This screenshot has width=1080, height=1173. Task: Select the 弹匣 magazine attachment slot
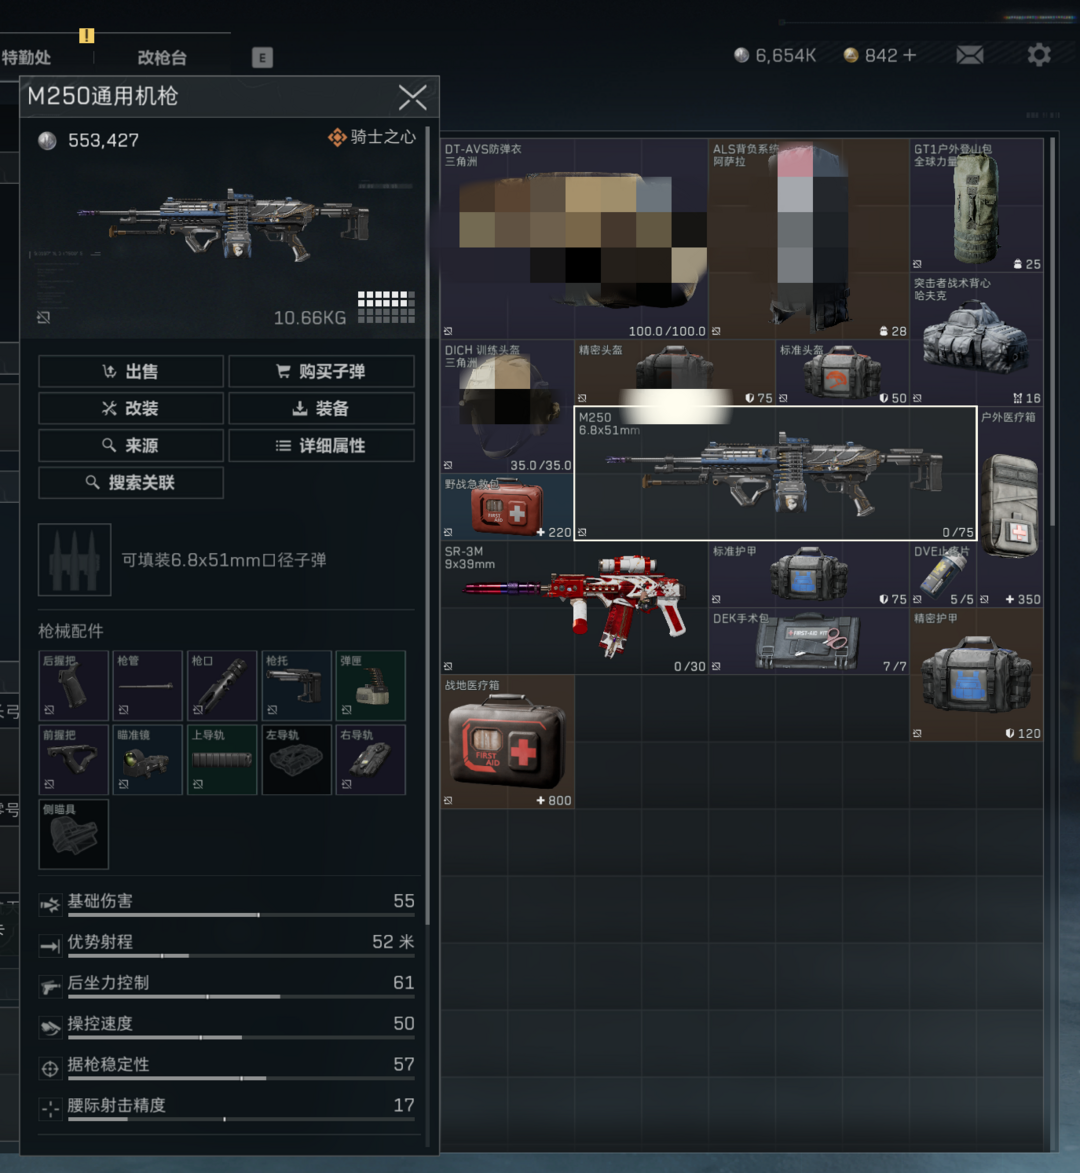point(370,686)
